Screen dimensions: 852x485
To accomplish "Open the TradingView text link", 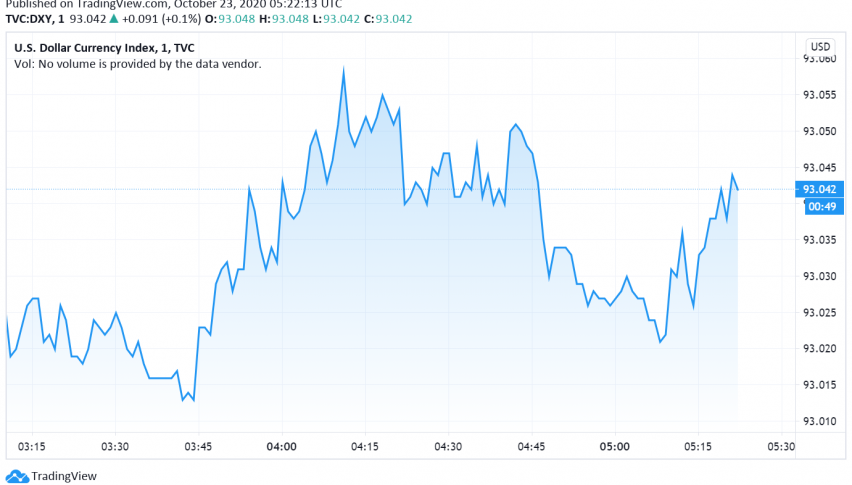I will tap(64, 476).
